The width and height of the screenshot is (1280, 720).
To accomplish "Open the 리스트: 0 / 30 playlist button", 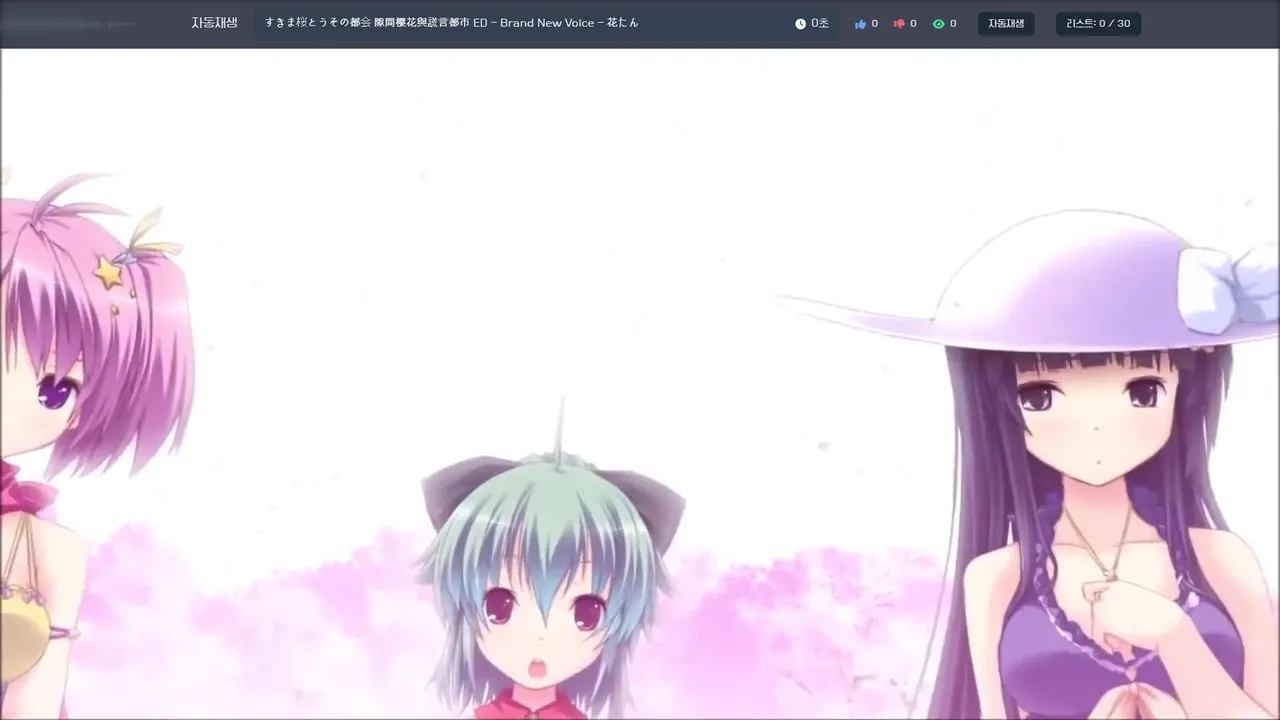I will pyautogui.click(x=1098, y=23).
